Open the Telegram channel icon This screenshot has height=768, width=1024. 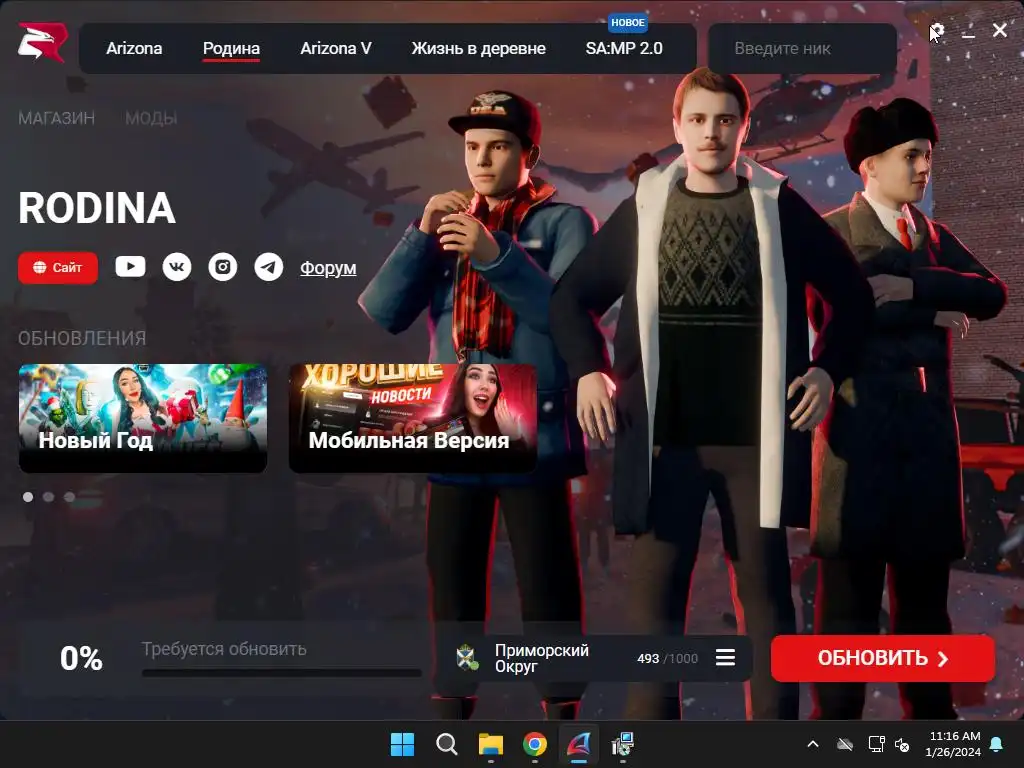[268, 266]
